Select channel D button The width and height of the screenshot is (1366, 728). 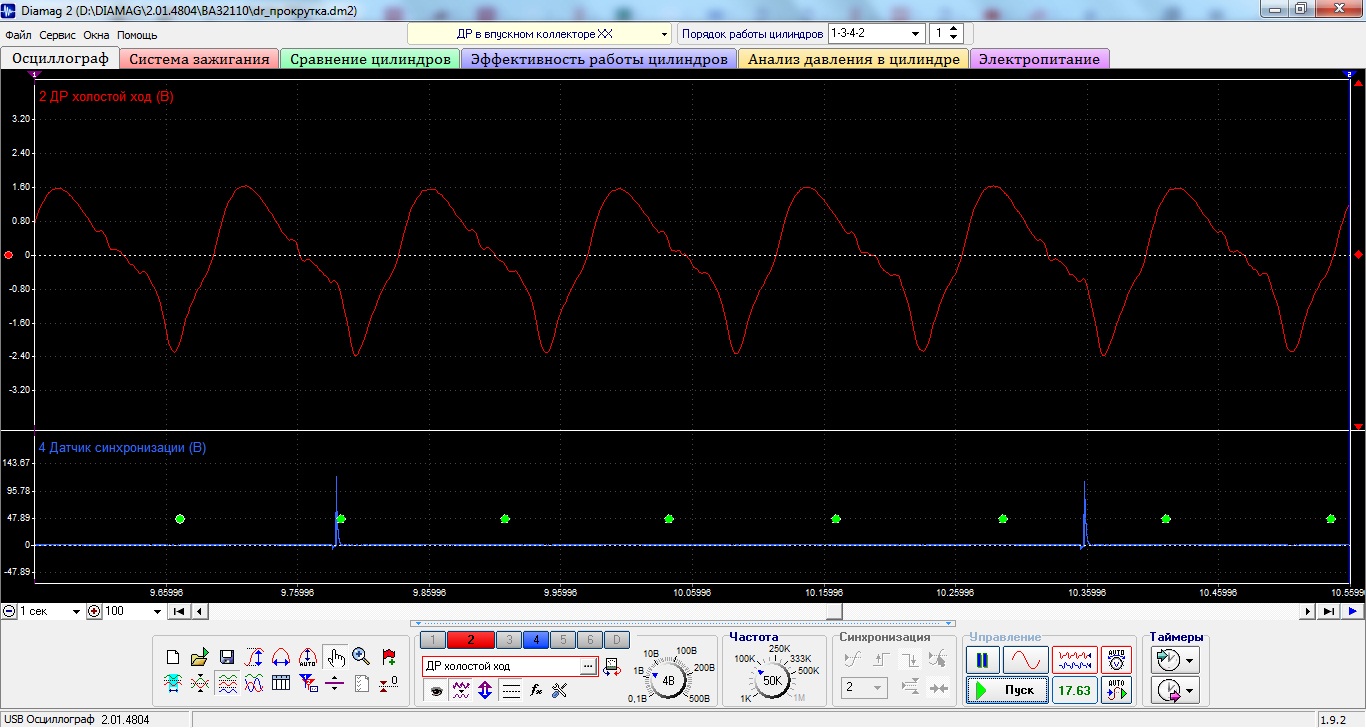coord(618,640)
